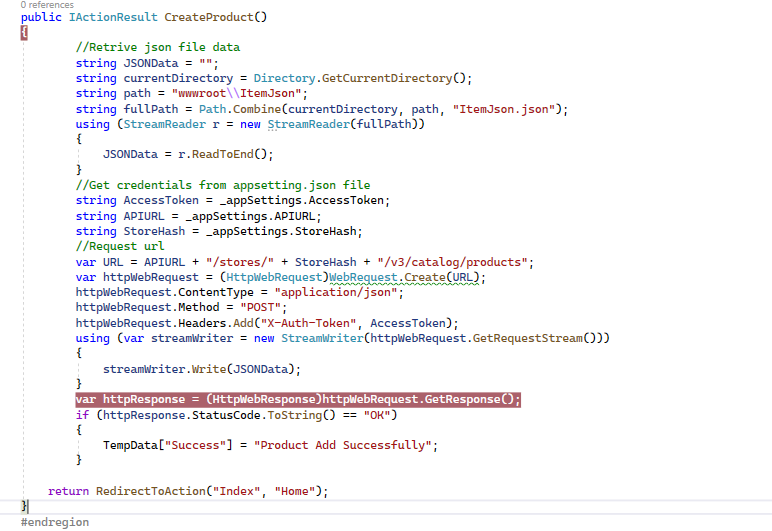Screen dimensions: 772x531
Task: Click the "/v3/catalog/products" string
Action: (x=452, y=262)
